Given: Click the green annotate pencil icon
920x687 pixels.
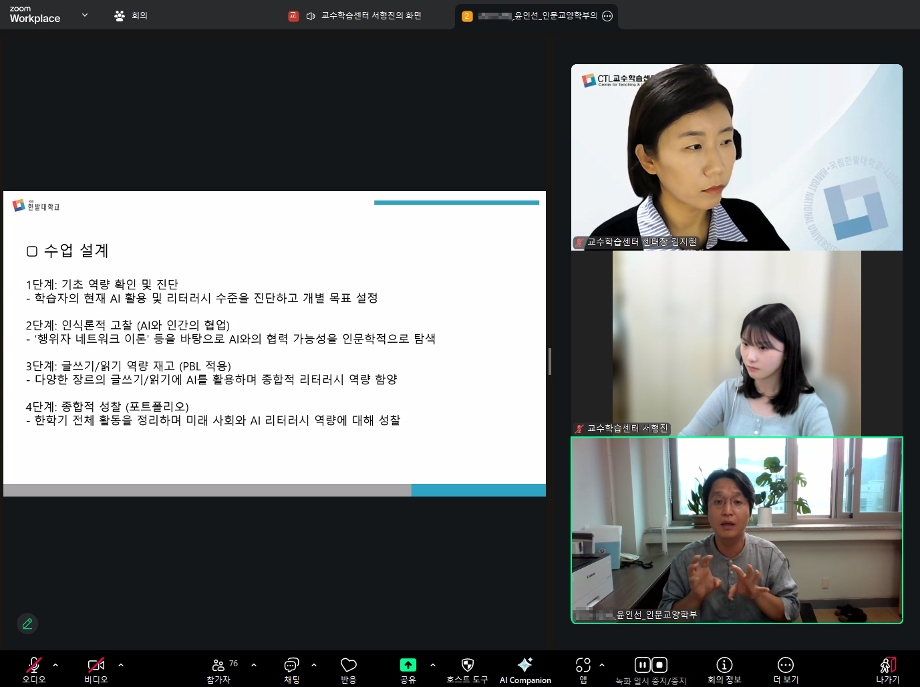Looking at the screenshot, I should tap(27, 624).
